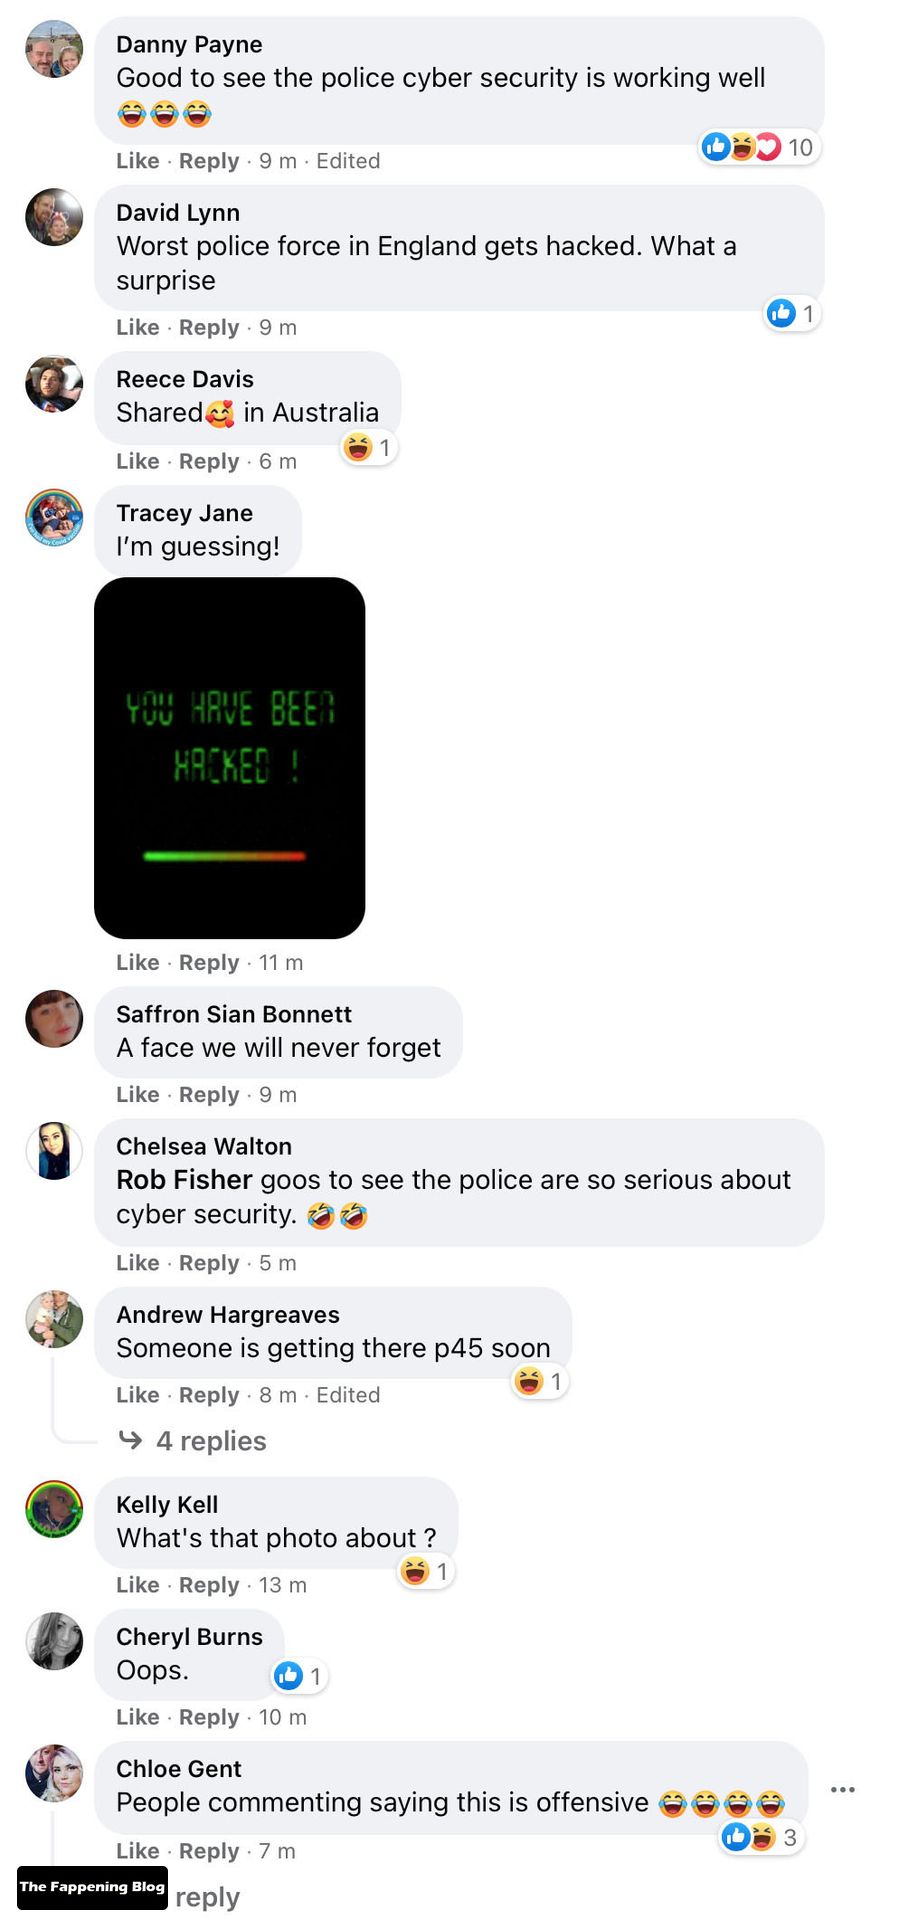Like Tracey Jane's hacked image comment
The width and height of the screenshot is (899, 1920).
coord(138,963)
